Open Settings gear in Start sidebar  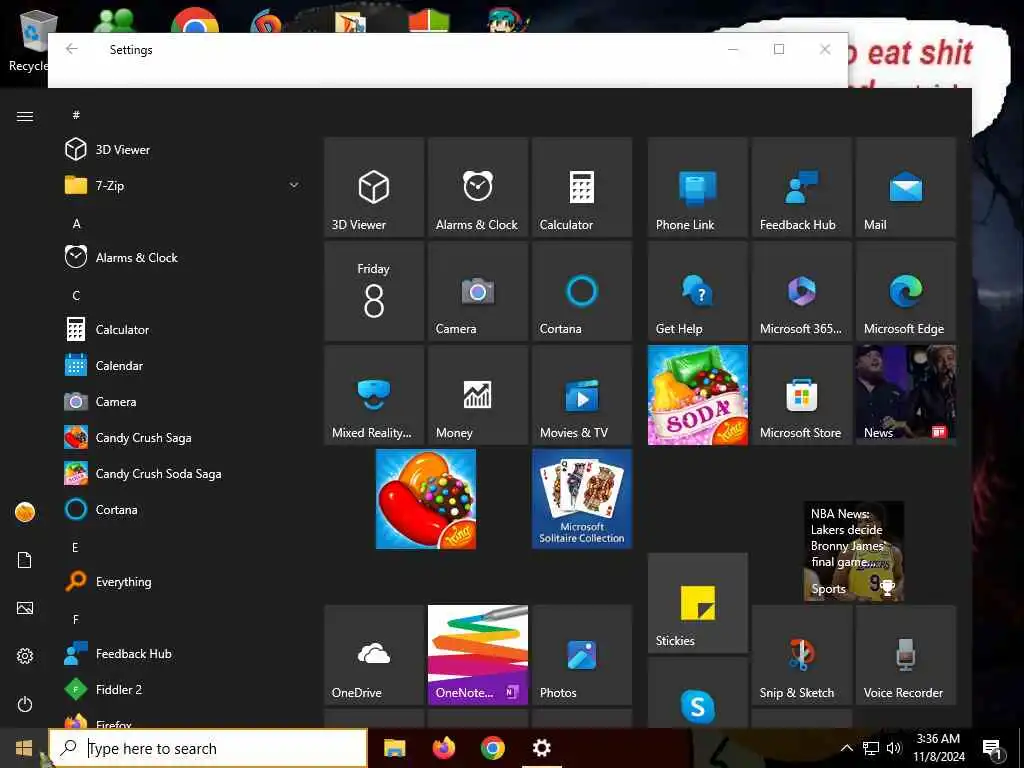tap(25, 656)
